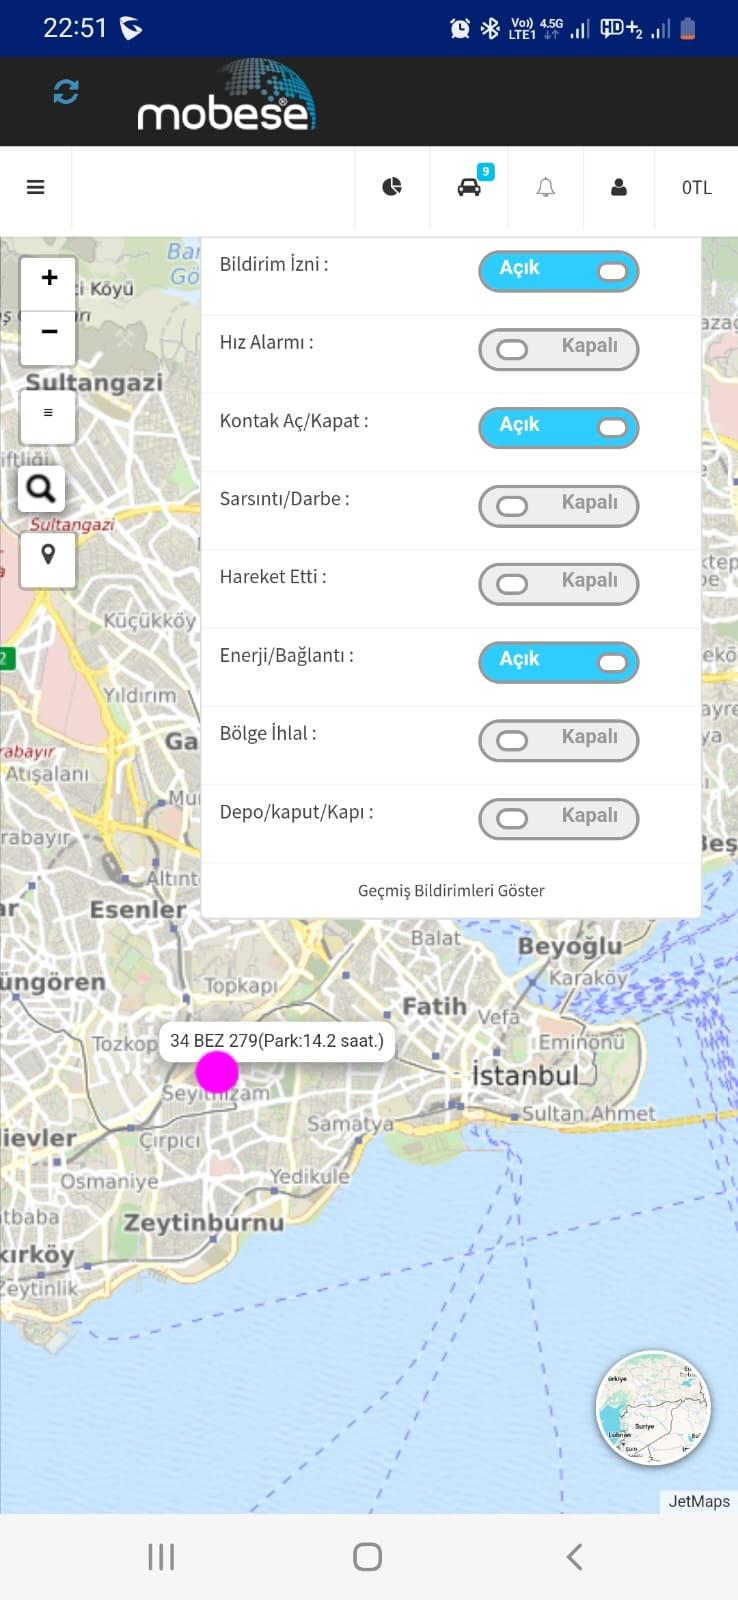Click the 0TL balance item
Viewport: 738px width, 1600px height.
[x=696, y=187]
